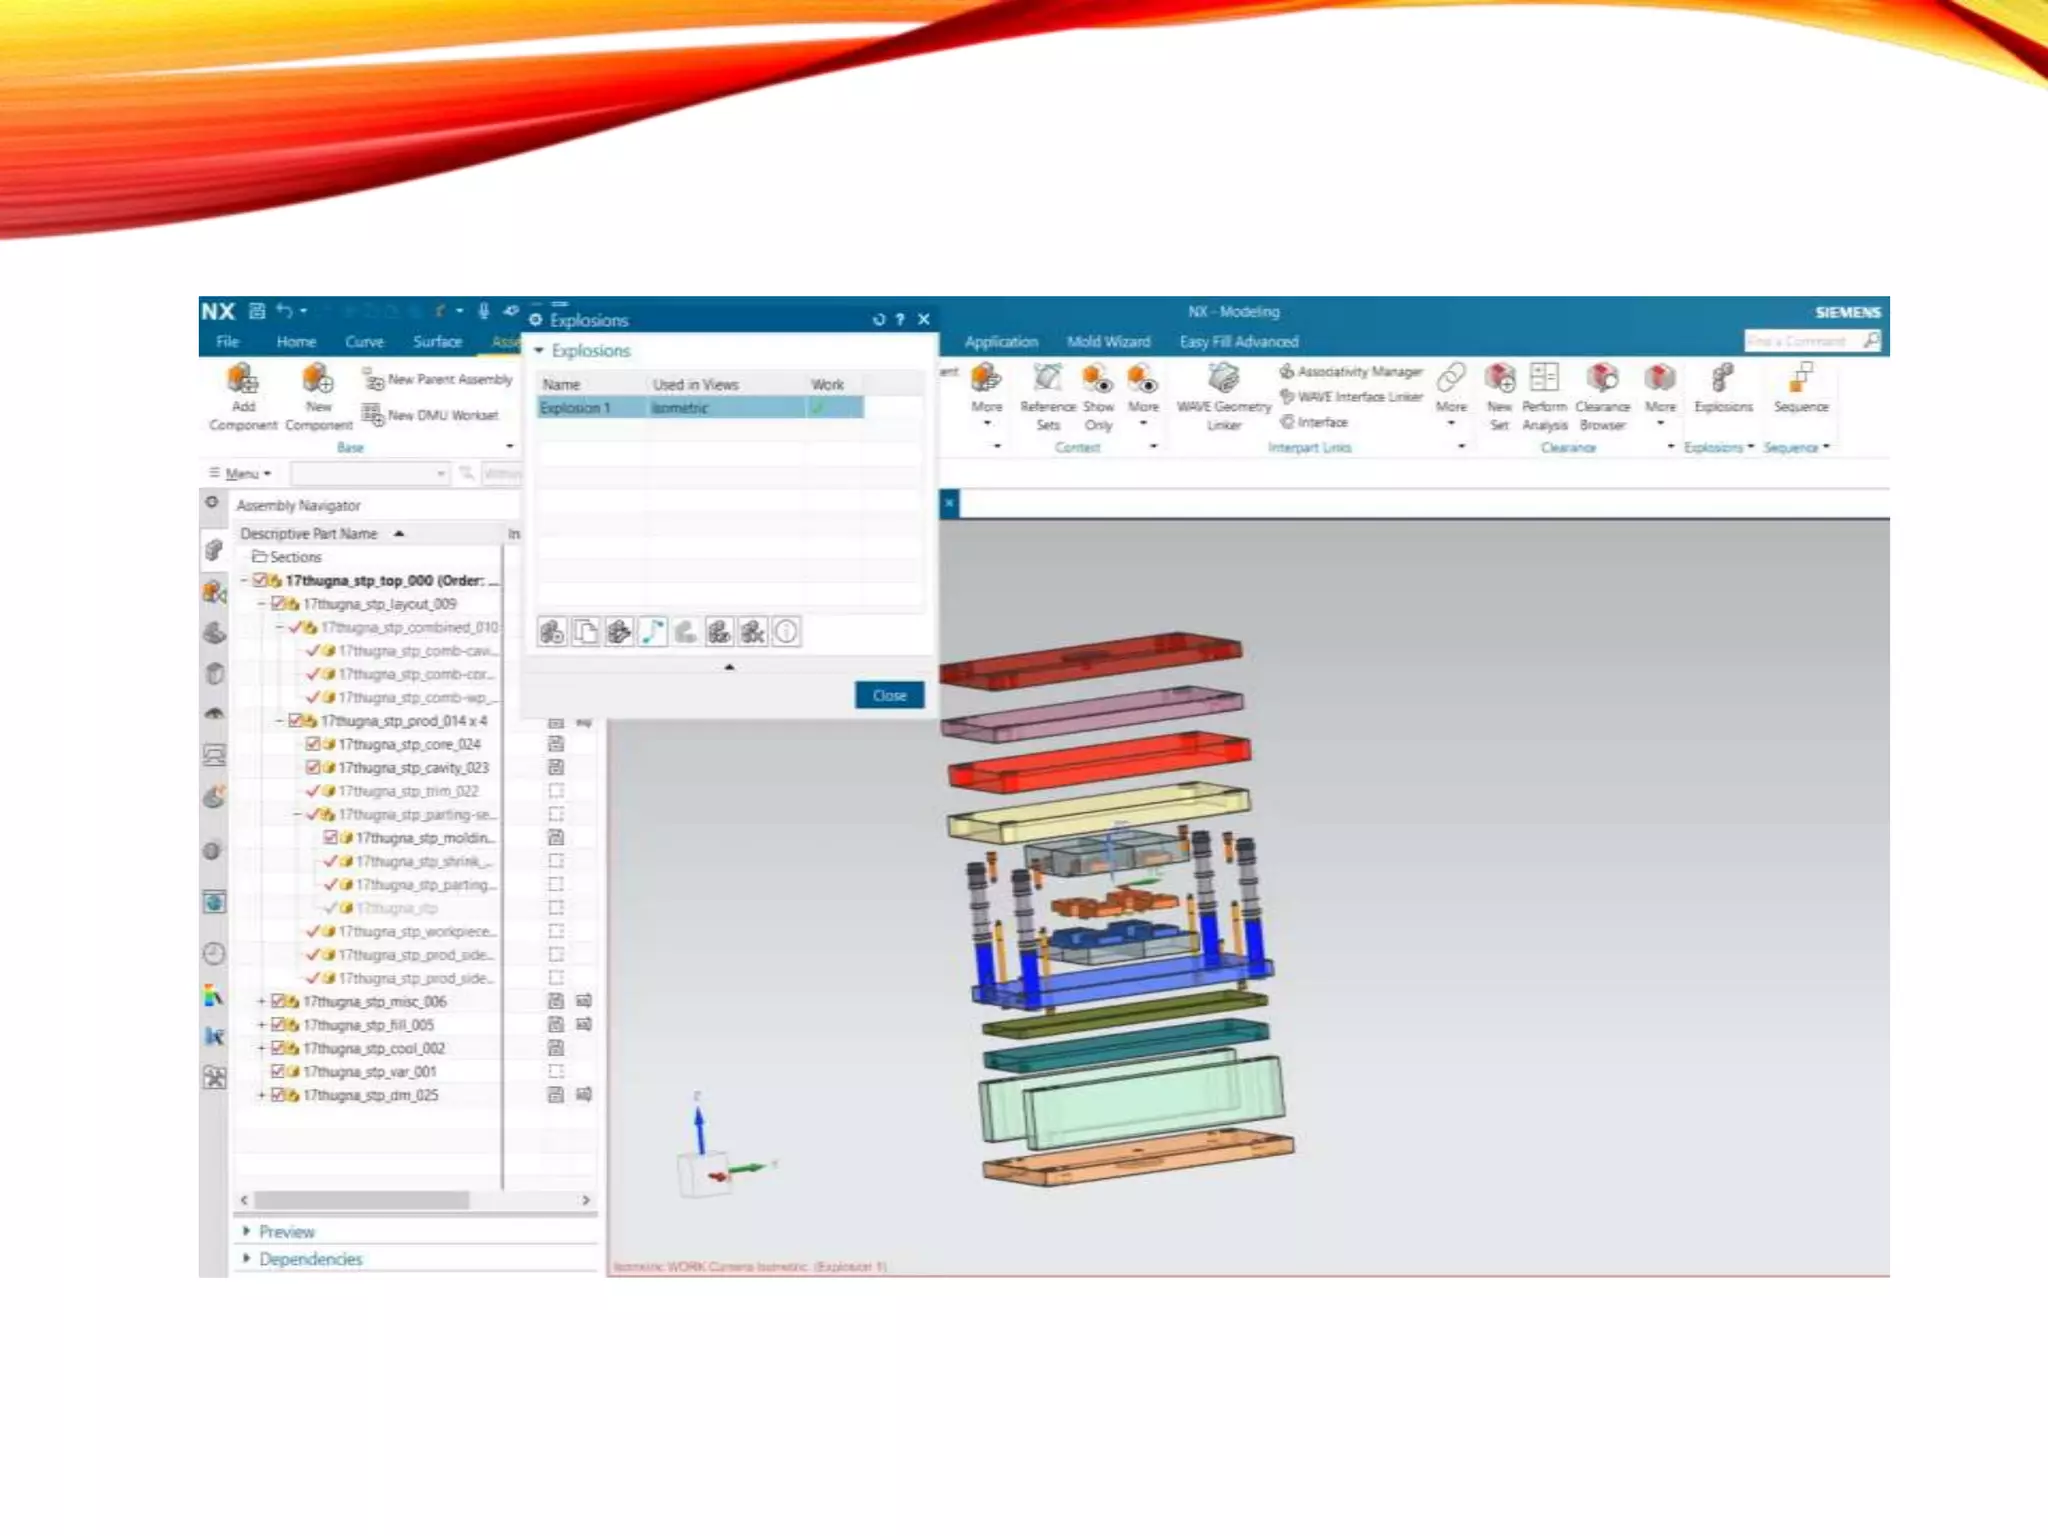
Task: Open the Mold Wizard tab
Action: [1108, 342]
